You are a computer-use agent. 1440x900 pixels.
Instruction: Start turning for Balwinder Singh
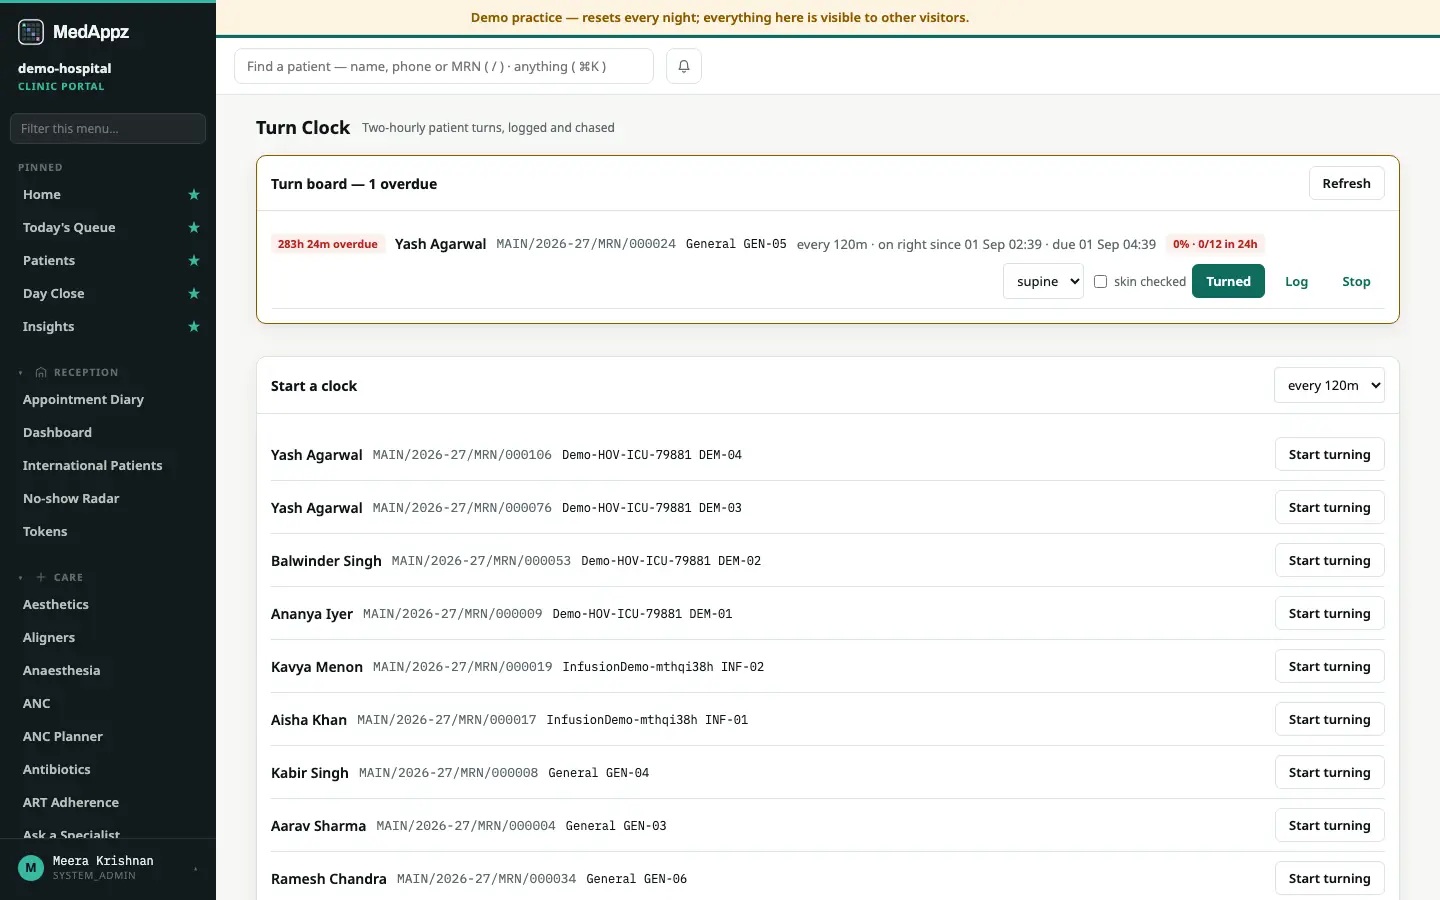click(x=1329, y=561)
